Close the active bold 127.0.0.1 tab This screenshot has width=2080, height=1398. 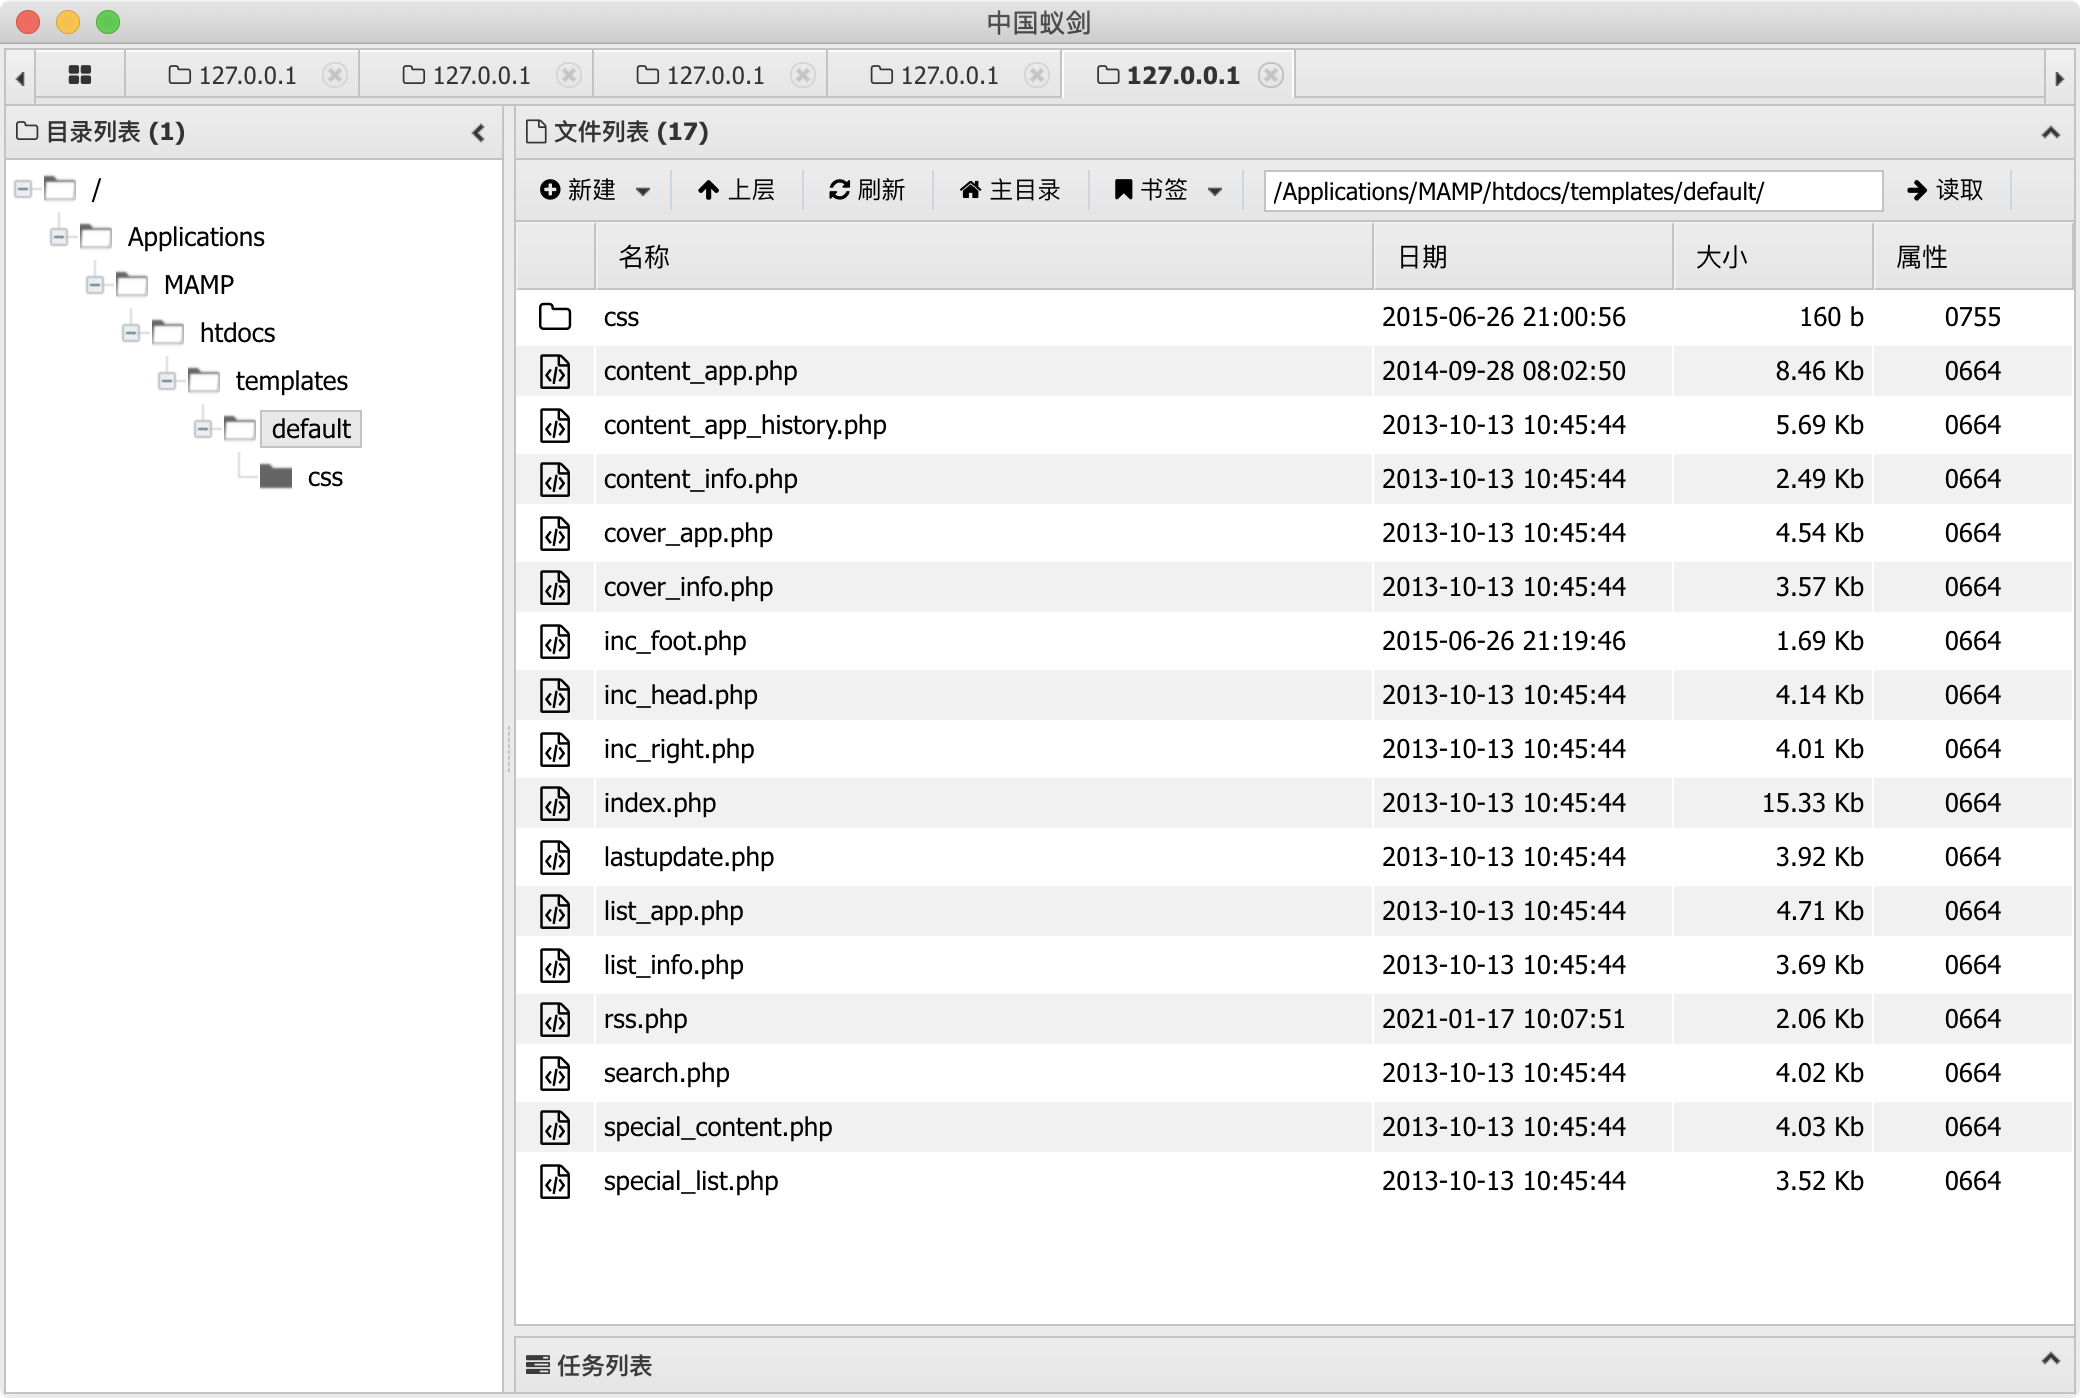1271,75
